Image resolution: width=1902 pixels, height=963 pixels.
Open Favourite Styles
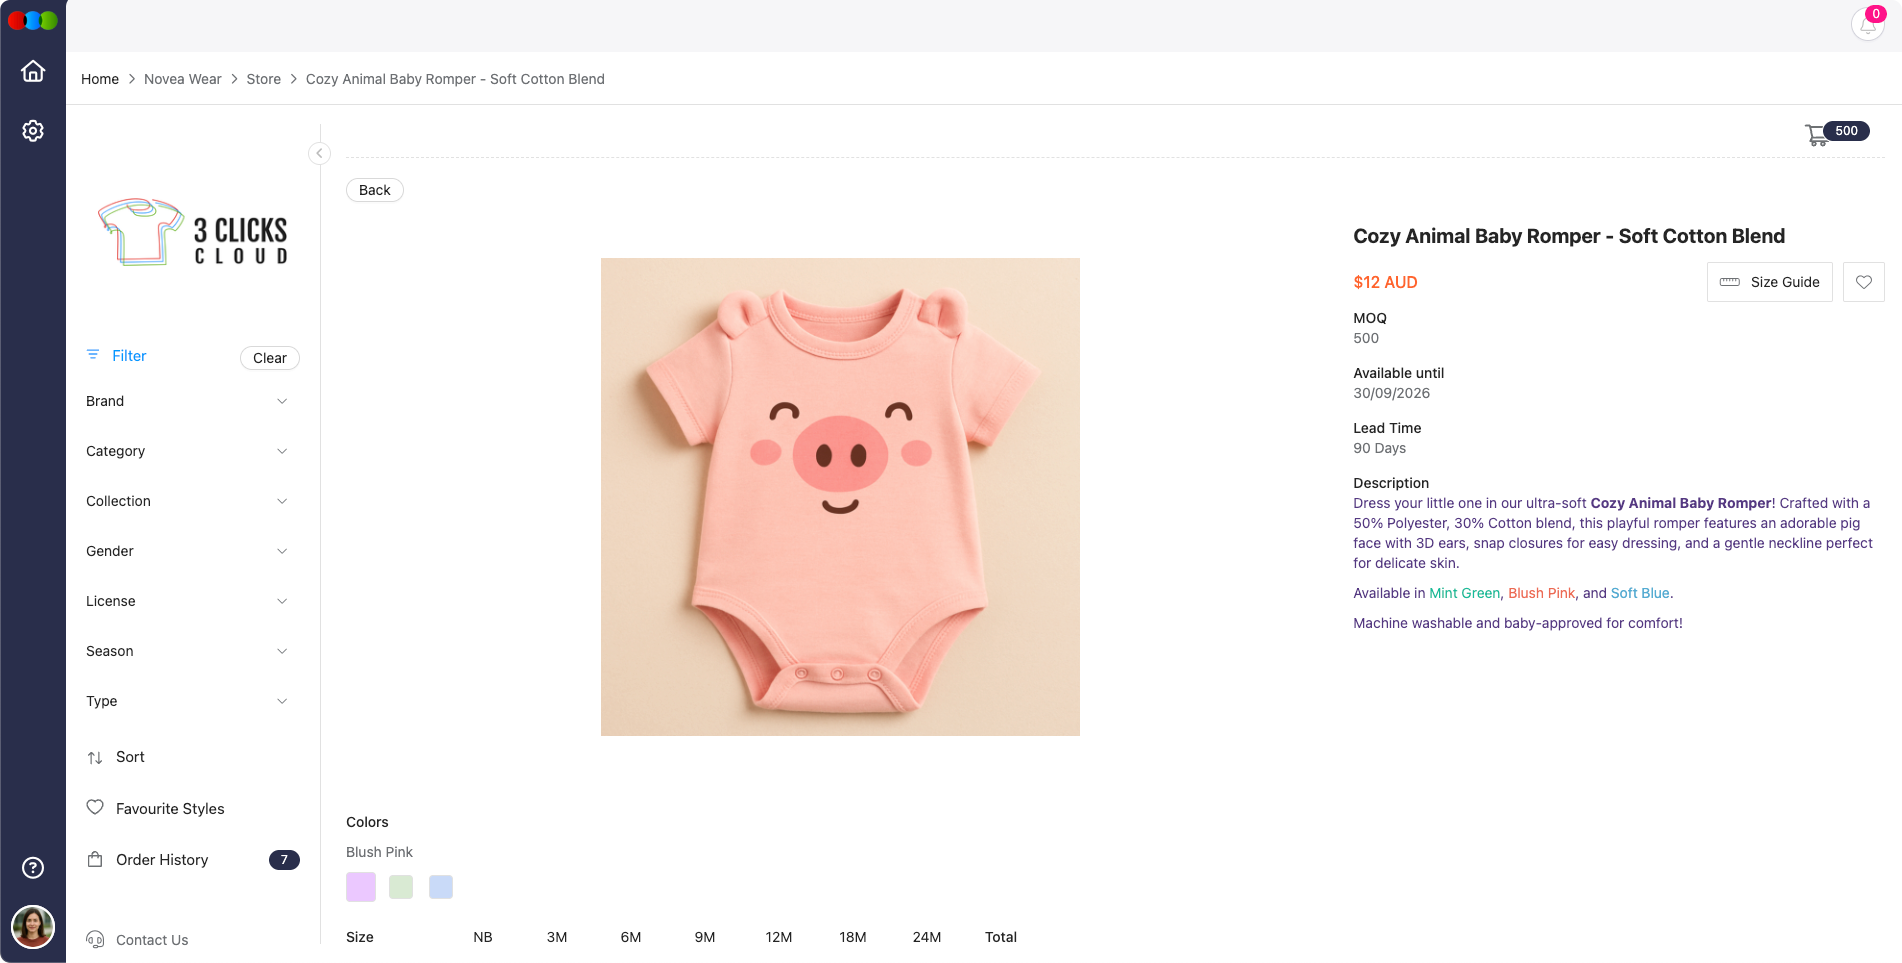[170, 808]
